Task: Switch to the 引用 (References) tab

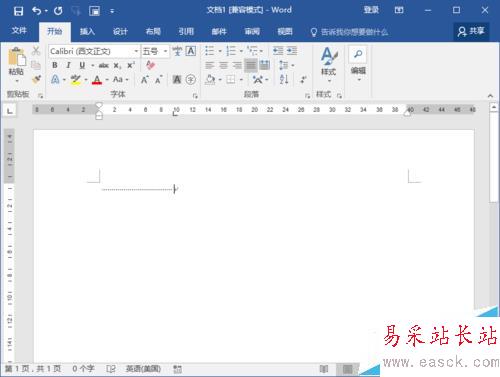Action: [x=186, y=32]
